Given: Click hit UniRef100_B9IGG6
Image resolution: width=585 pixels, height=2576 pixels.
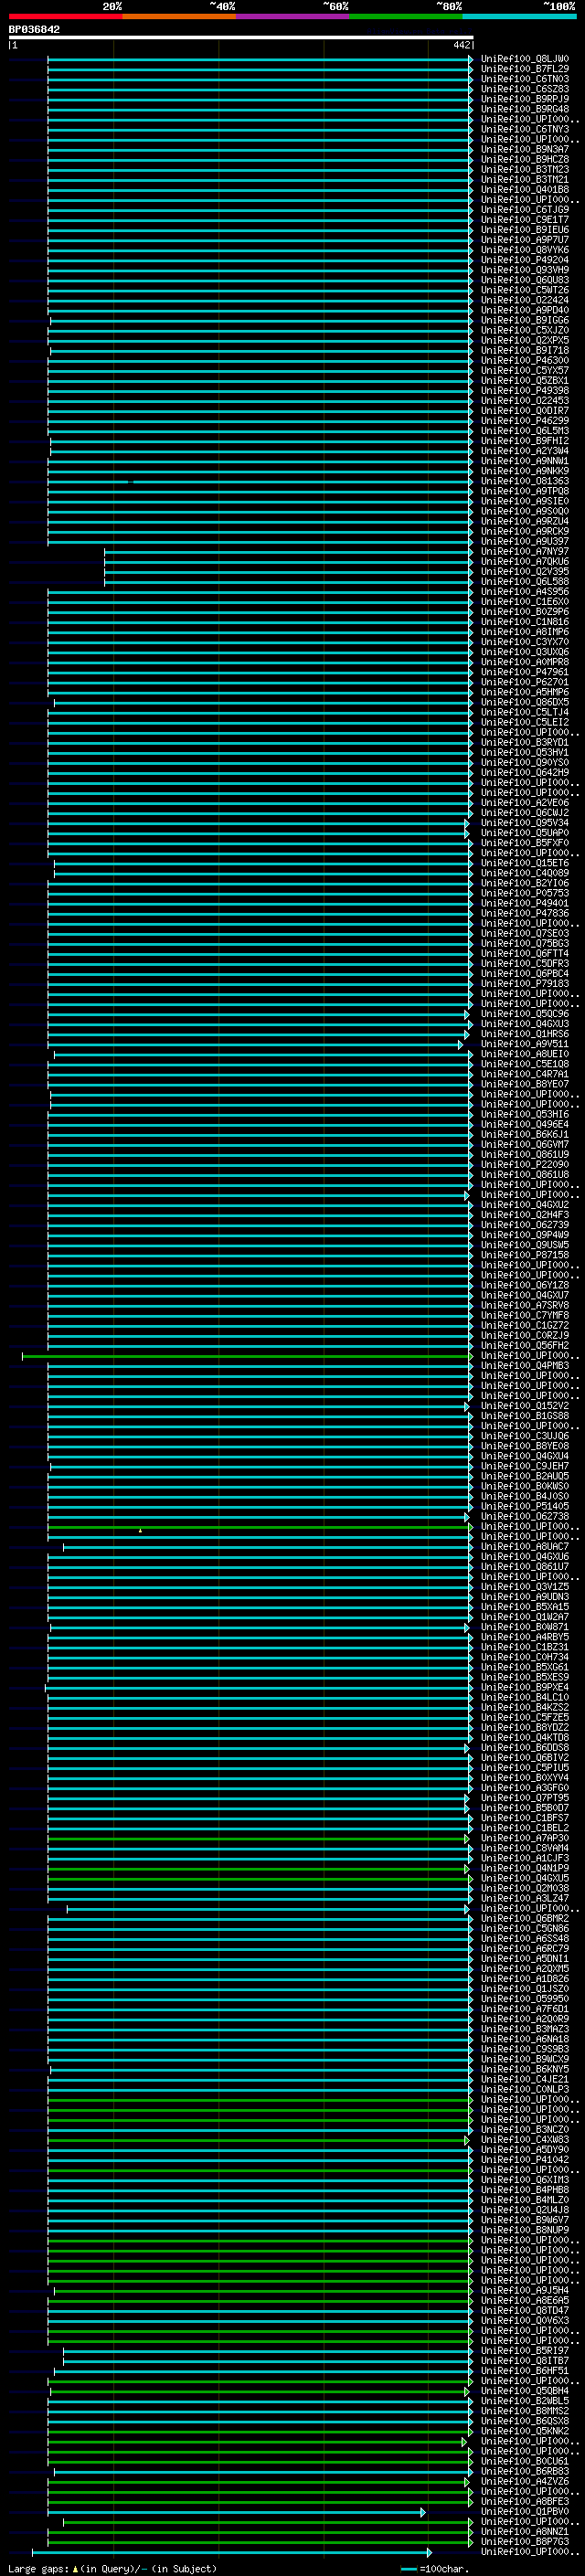Looking at the screenshot, I should [524, 320].
